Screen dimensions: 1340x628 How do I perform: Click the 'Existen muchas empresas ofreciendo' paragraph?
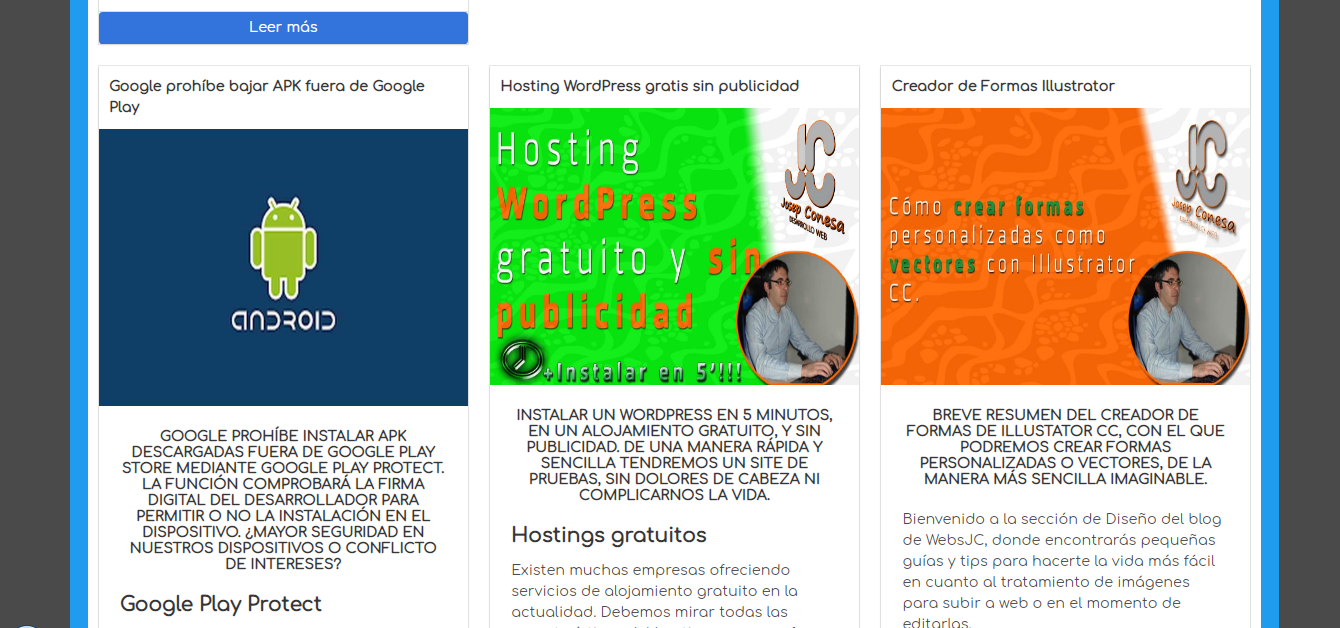click(x=654, y=590)
